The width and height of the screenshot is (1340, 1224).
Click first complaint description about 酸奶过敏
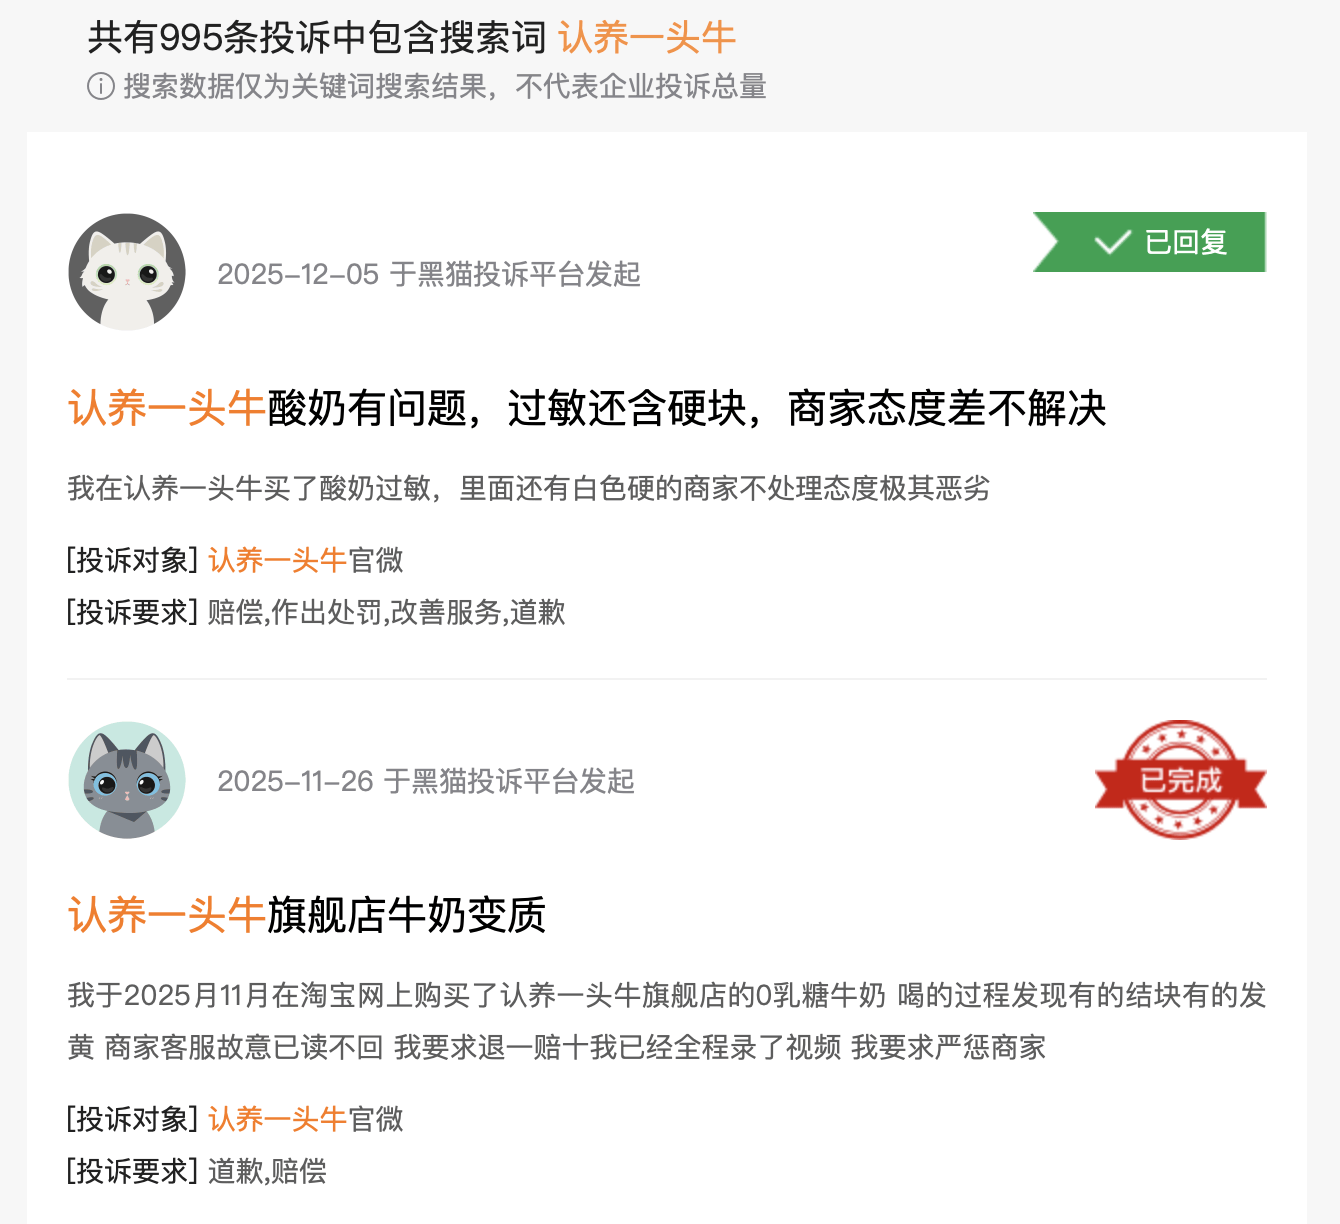pyautogui.click(x=529, y=488)
